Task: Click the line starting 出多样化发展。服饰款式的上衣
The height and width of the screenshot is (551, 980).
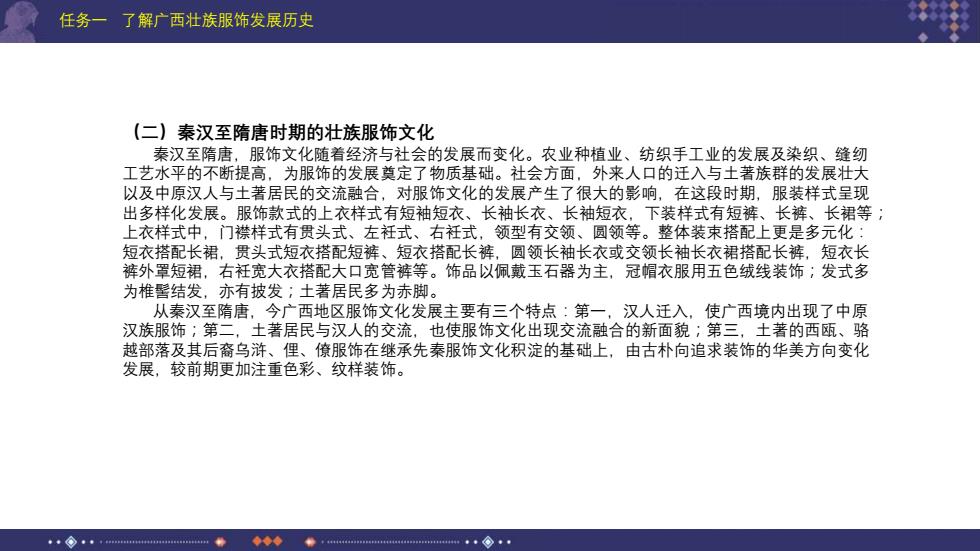Action: coord(504,213)
